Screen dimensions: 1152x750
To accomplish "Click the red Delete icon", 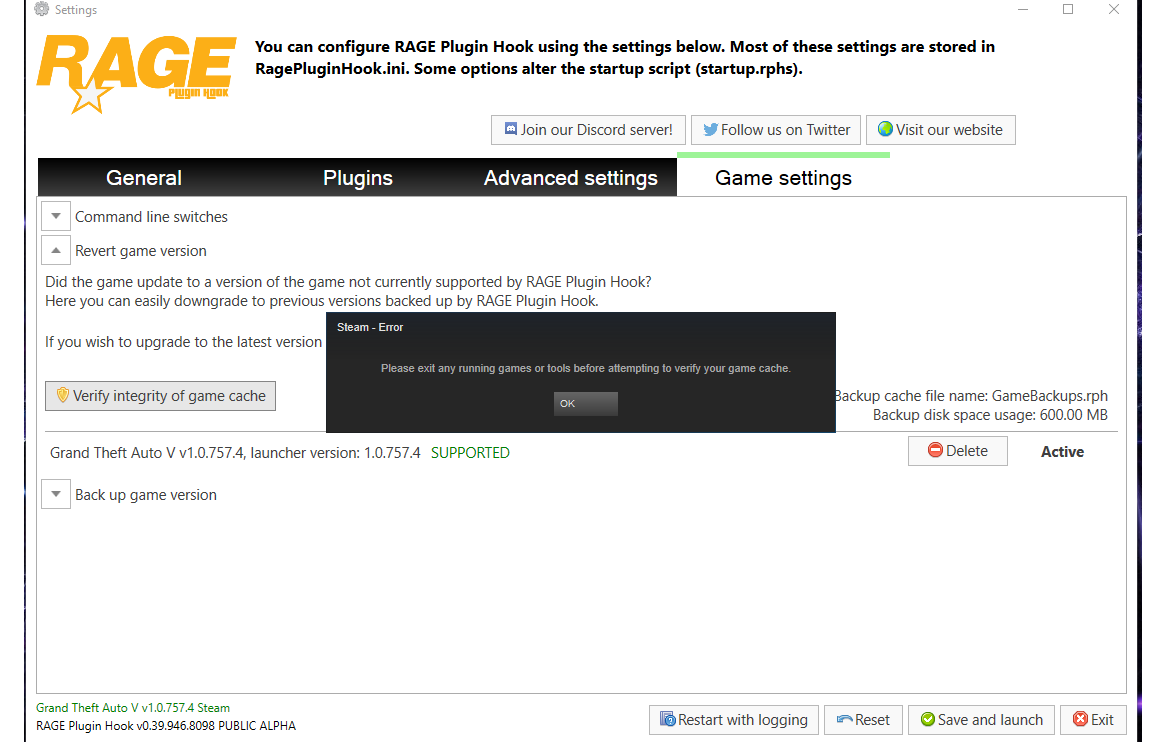I will 935,451.
